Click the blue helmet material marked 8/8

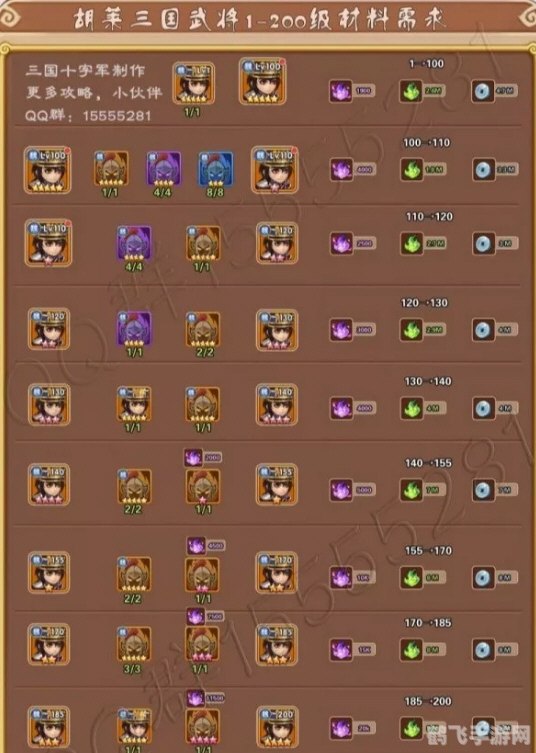point(216,169)
